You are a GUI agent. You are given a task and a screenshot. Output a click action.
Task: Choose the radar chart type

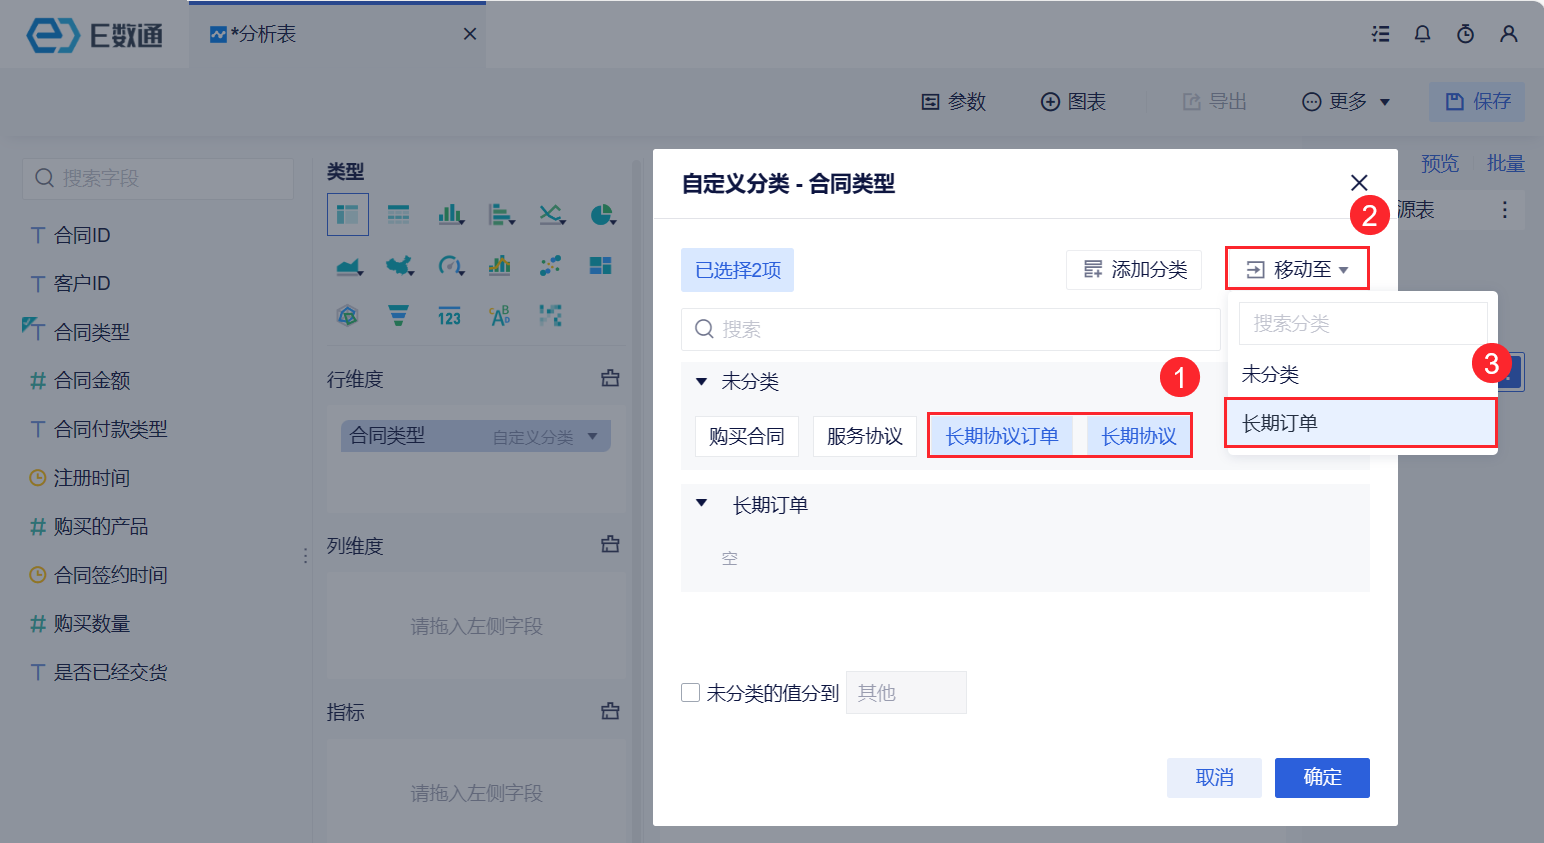click(348, 316)
